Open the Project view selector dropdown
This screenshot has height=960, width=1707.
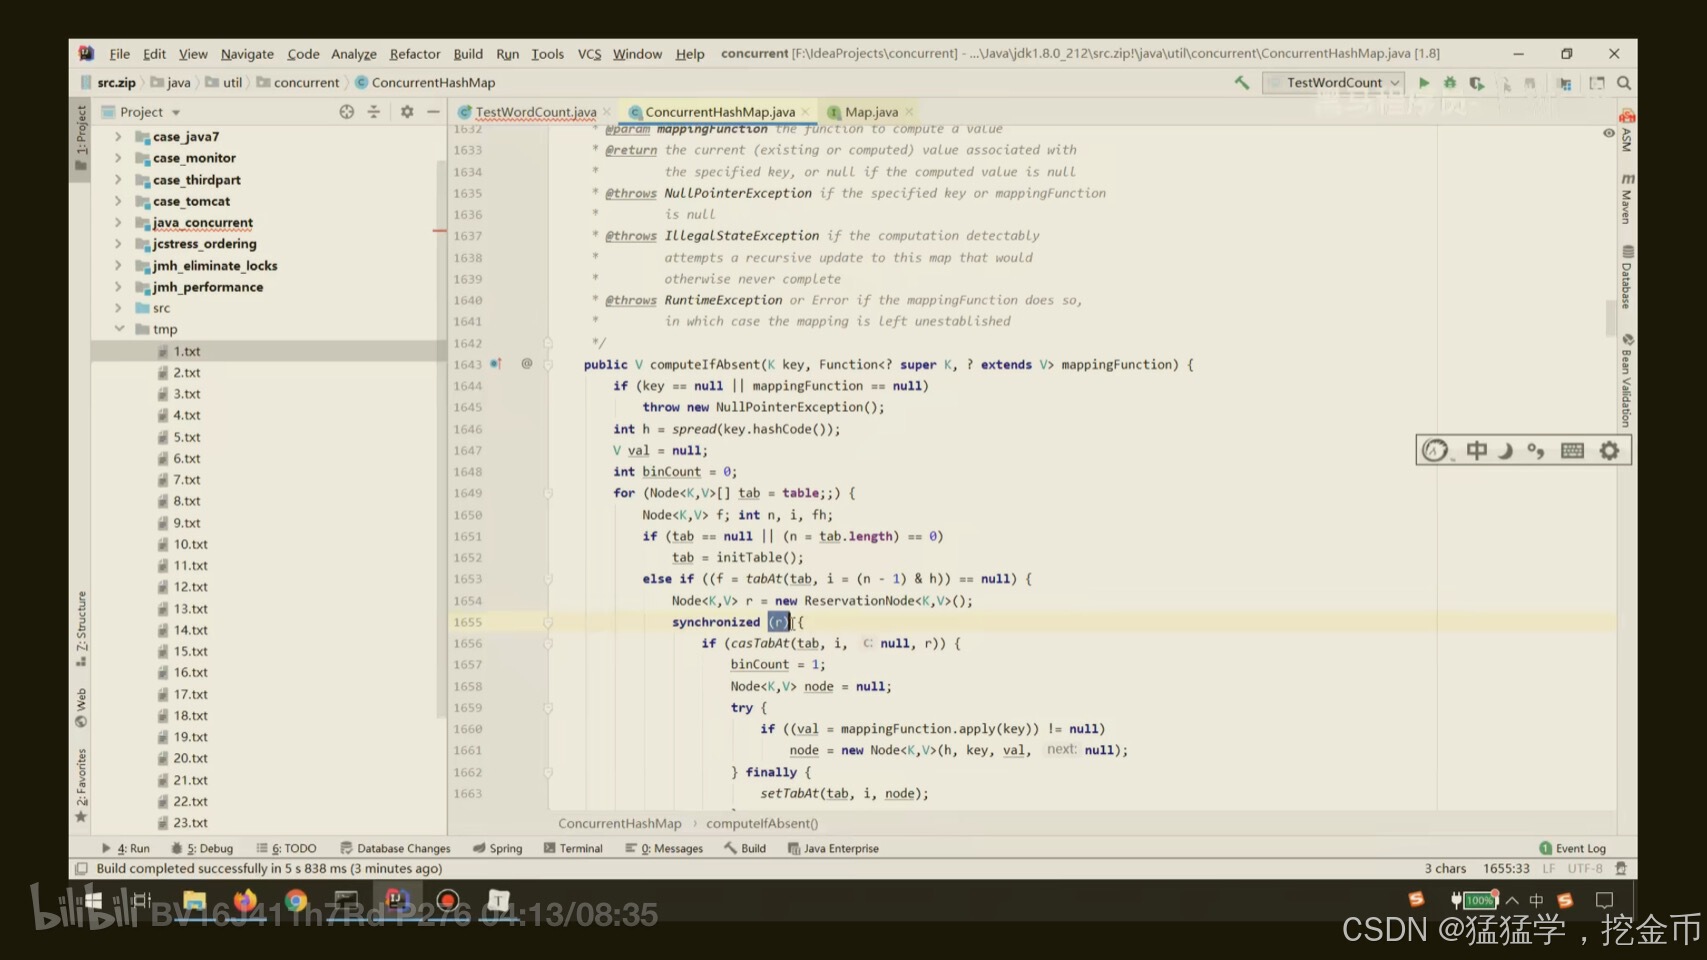pyautogui.click(x=150, y=112)
